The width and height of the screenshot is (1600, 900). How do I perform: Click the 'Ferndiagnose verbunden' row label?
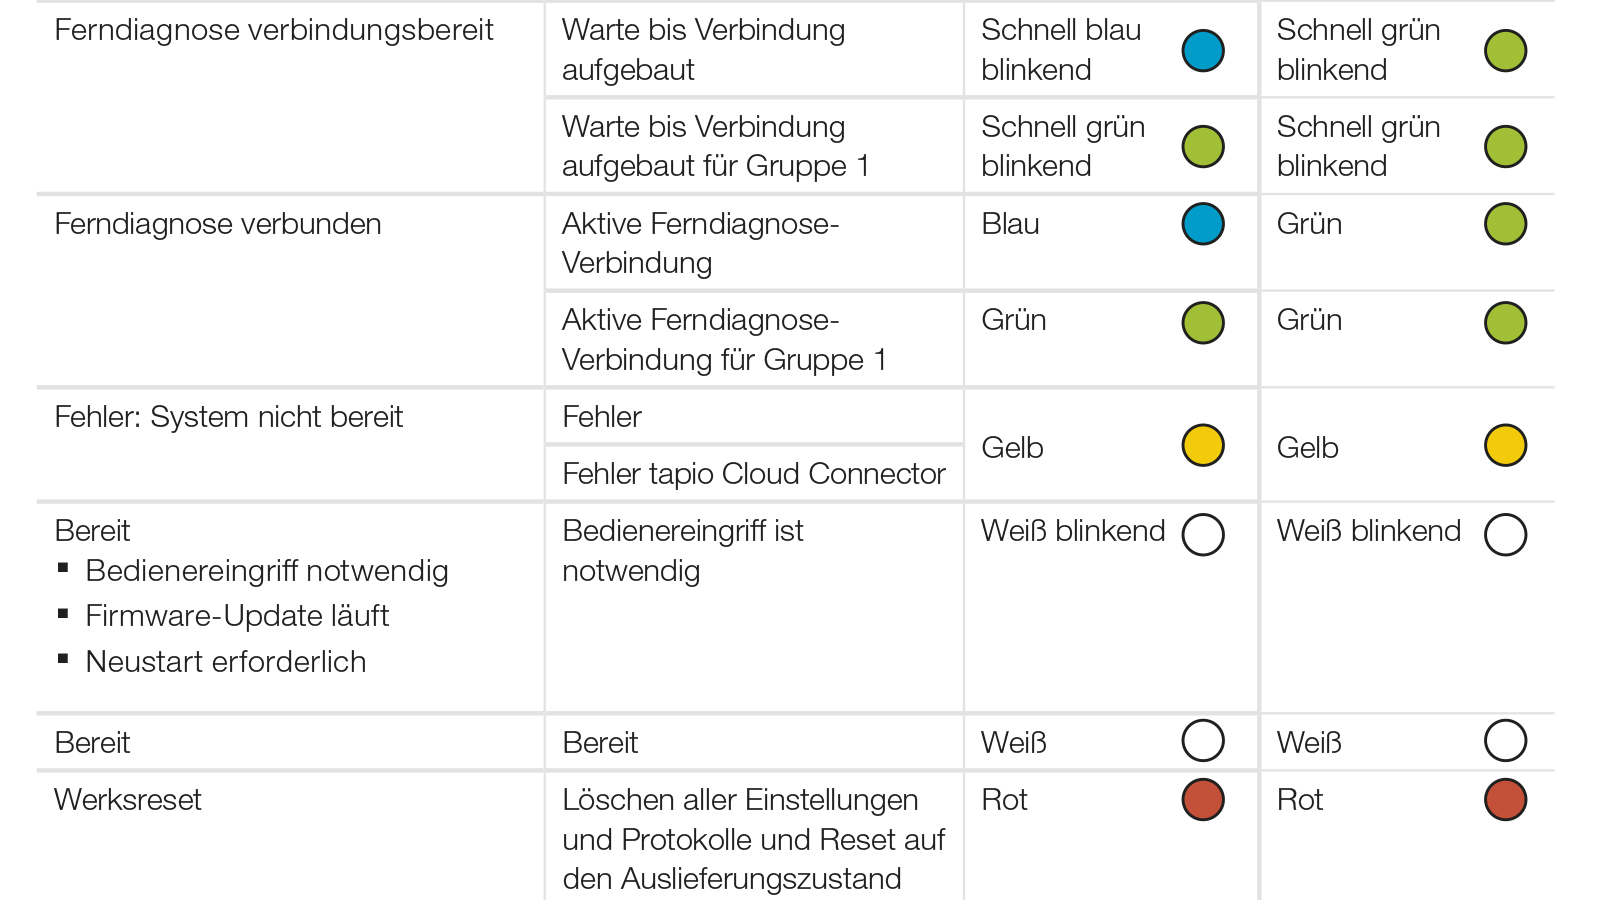[218, 224]
